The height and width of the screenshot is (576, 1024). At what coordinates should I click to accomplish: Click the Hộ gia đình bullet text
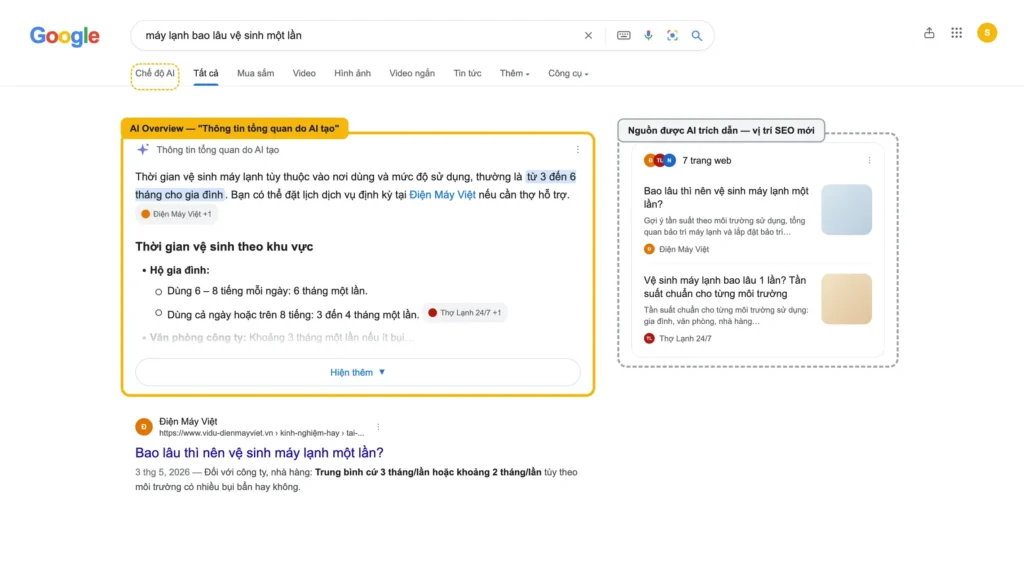(x=180, y=270)
